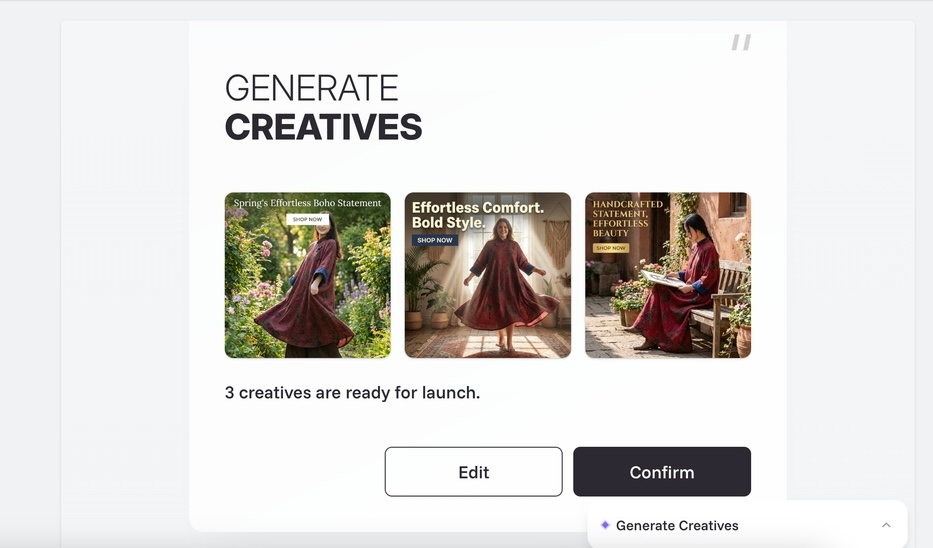Click the 3 creatives are ready text
The image size is (933, 548).
click(352, 393)
